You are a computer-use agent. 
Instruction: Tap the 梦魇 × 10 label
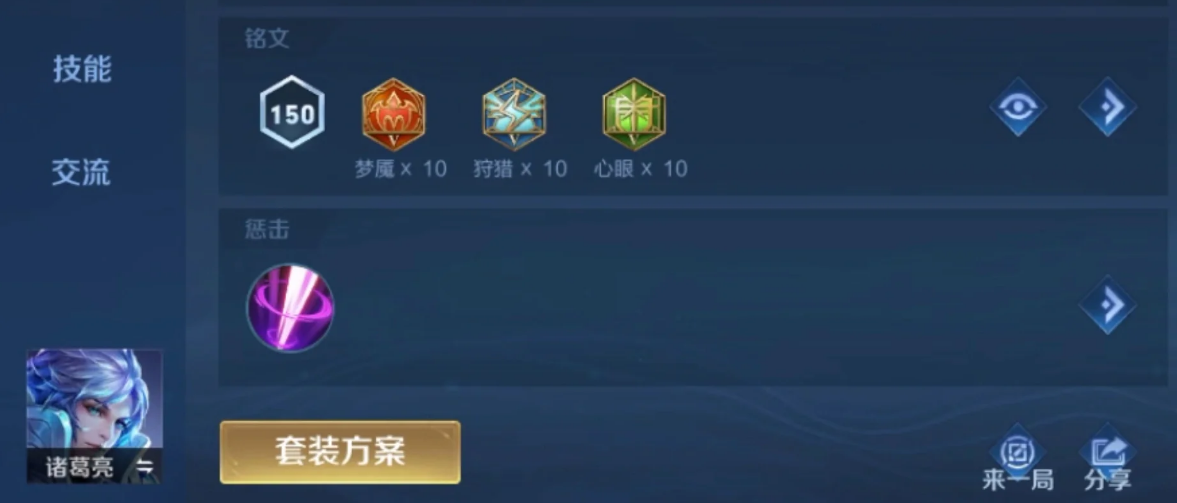[401, 169]
